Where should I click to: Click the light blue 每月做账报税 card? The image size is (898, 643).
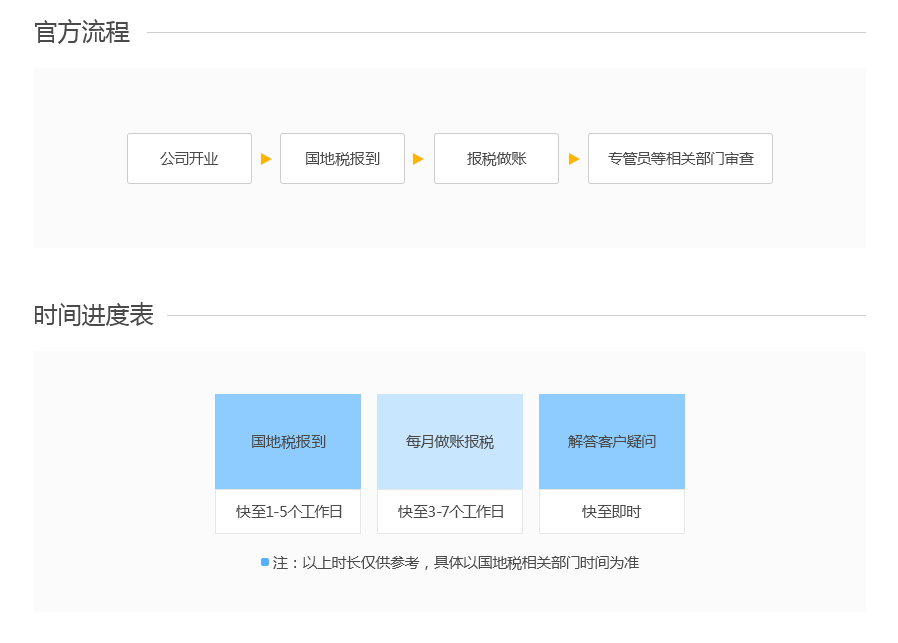click(x=450, y=441)
